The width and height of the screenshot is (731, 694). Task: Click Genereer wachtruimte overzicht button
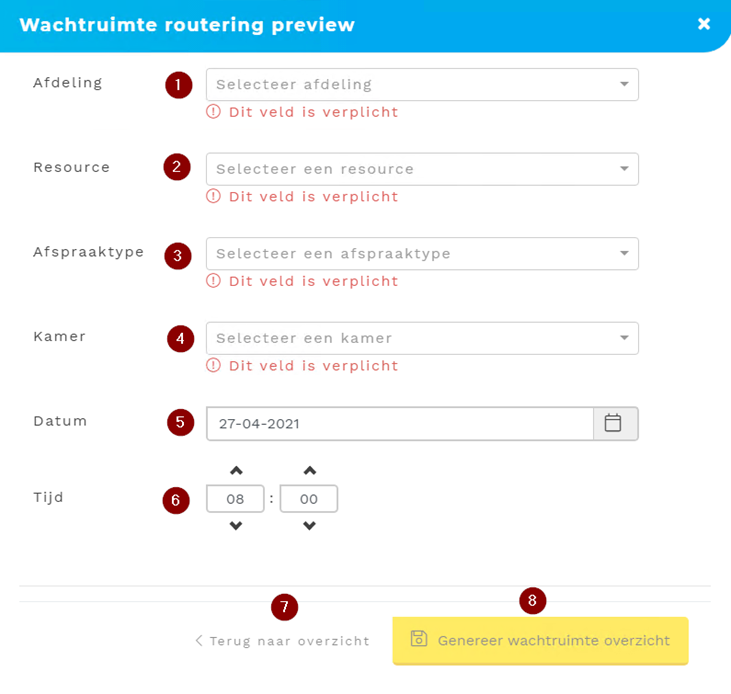pyautogui.click(x=540, y=640)
